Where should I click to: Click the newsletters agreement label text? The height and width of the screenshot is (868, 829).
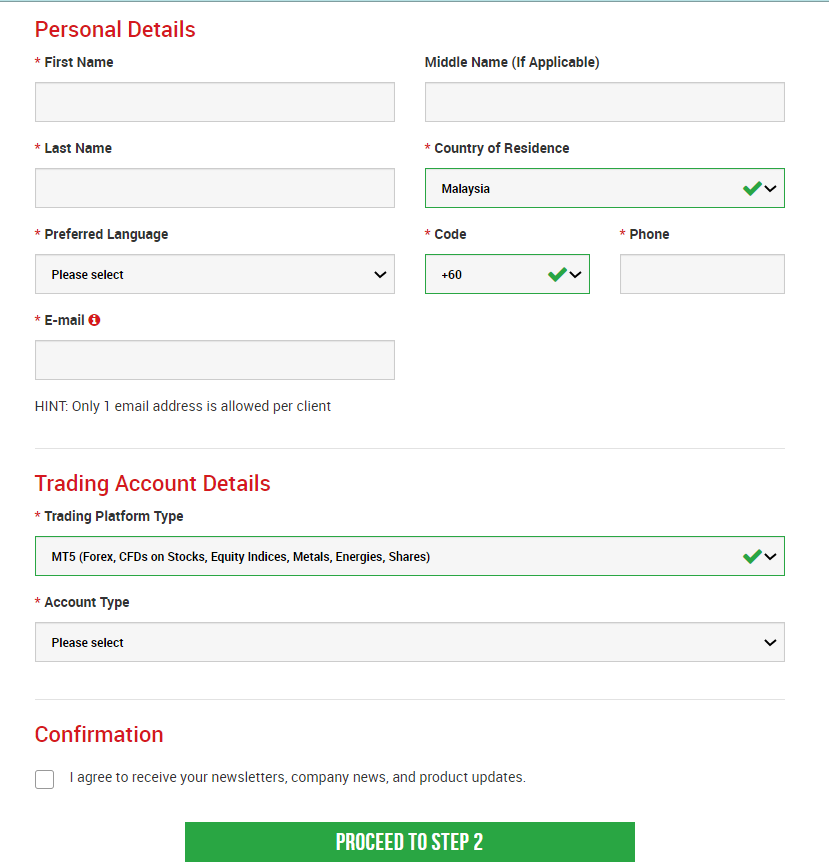pos(298,777)
